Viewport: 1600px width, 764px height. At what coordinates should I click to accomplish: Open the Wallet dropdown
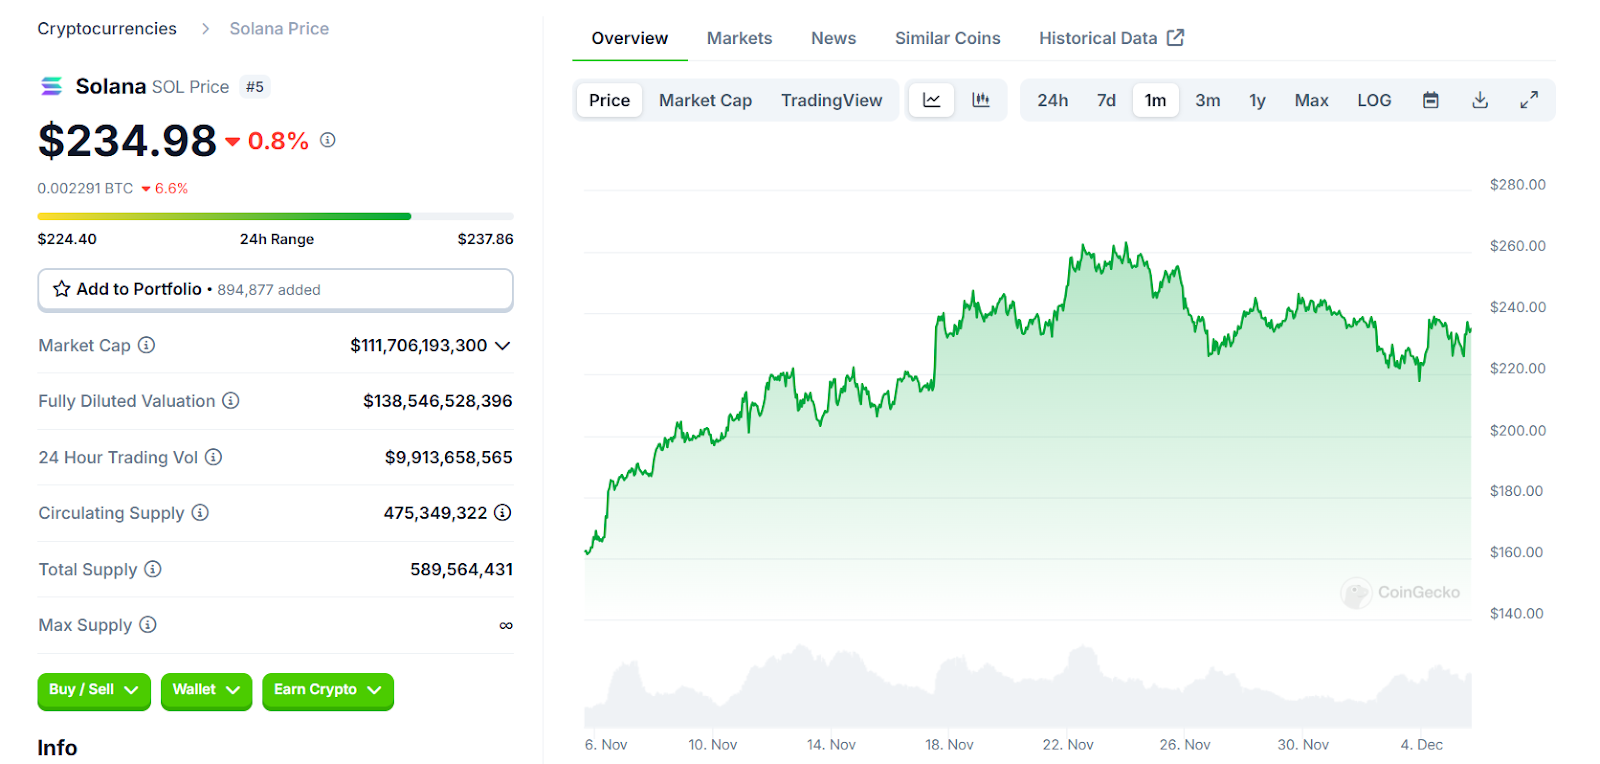(x=206, y=690)
